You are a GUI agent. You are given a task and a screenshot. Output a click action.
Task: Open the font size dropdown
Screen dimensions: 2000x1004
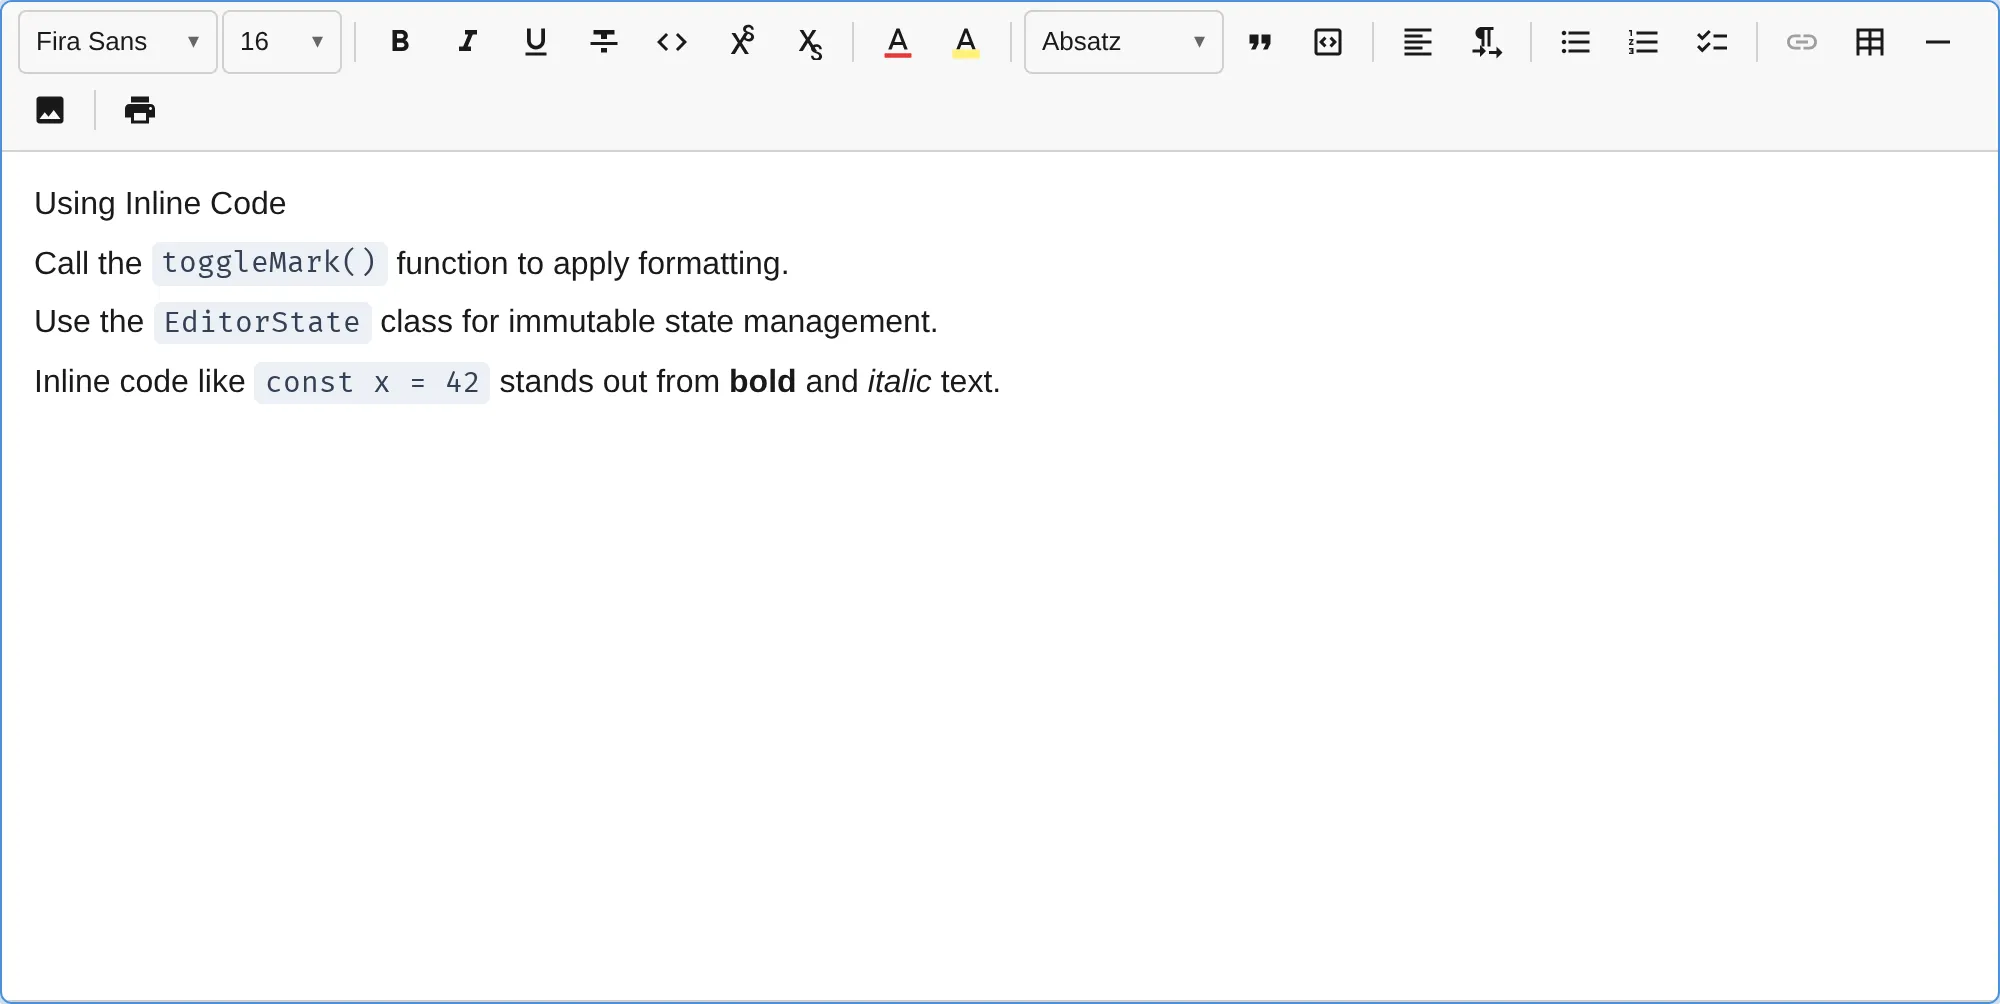(x=281, y=42)
